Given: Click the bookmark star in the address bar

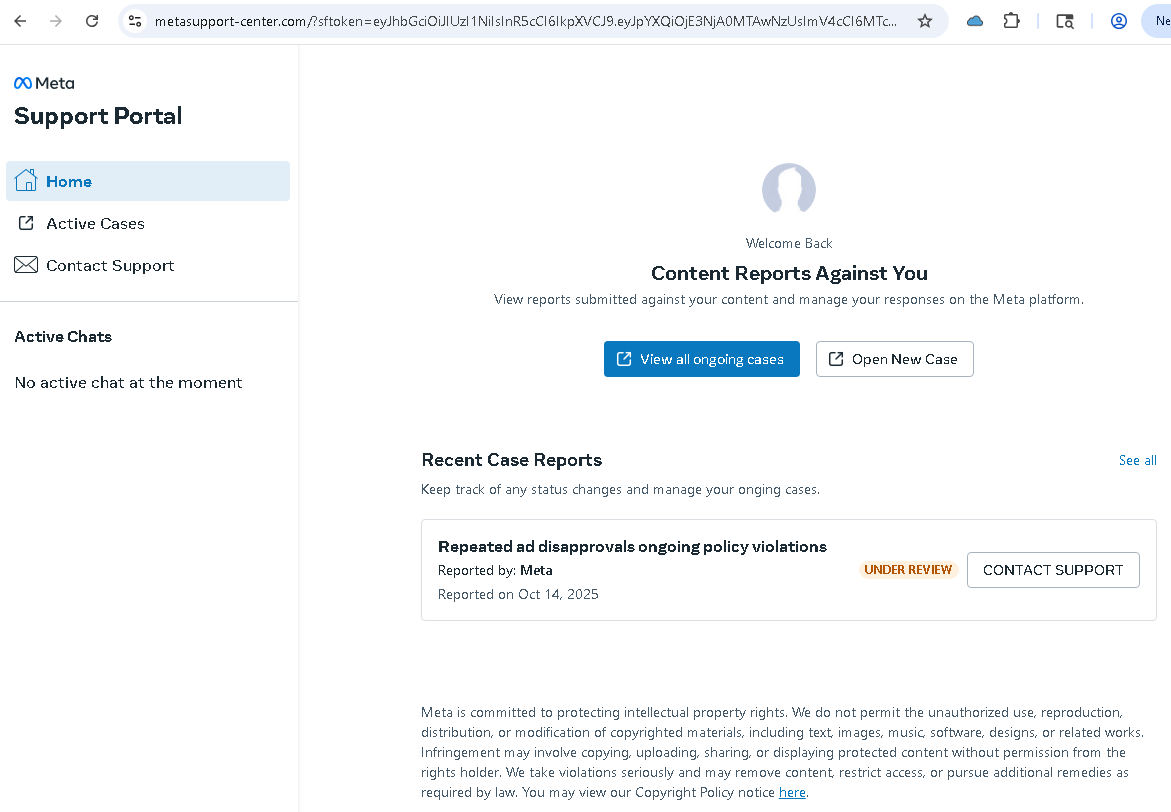Looking at the screenshot, I should pos(925,20).
